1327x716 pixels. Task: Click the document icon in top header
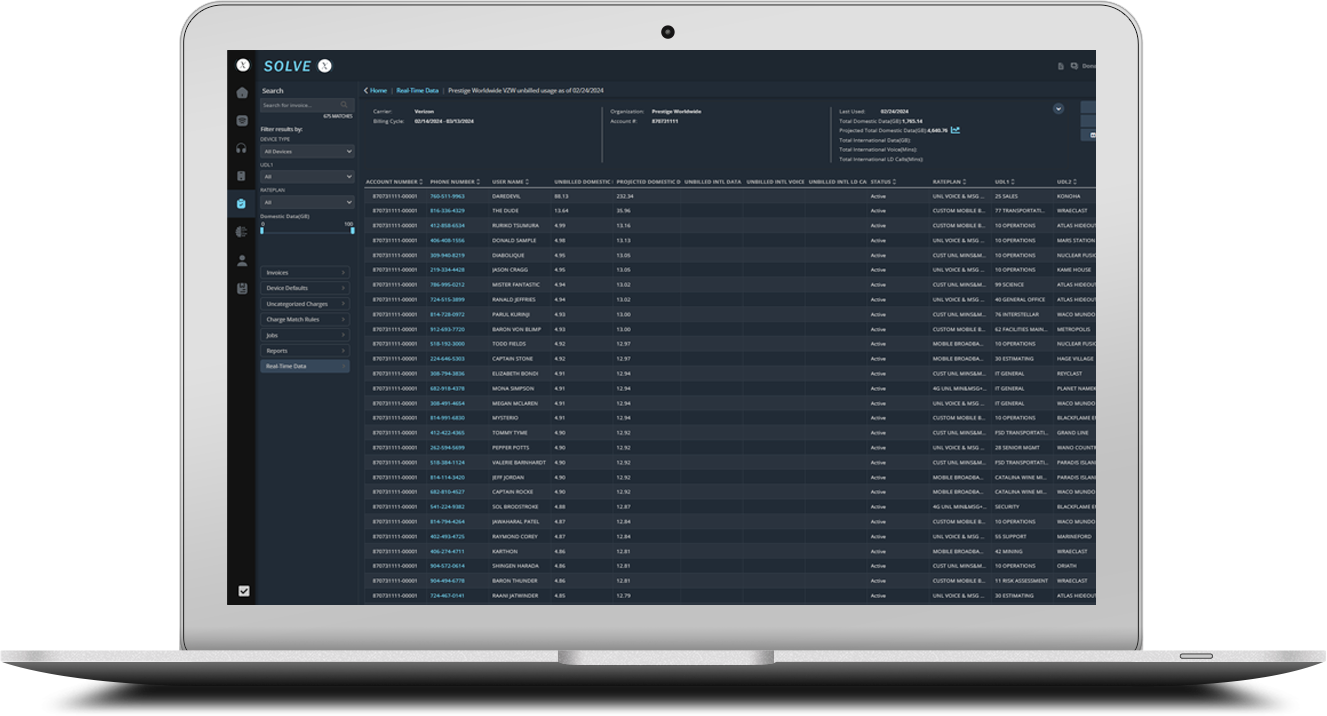tap(1060, 67)
